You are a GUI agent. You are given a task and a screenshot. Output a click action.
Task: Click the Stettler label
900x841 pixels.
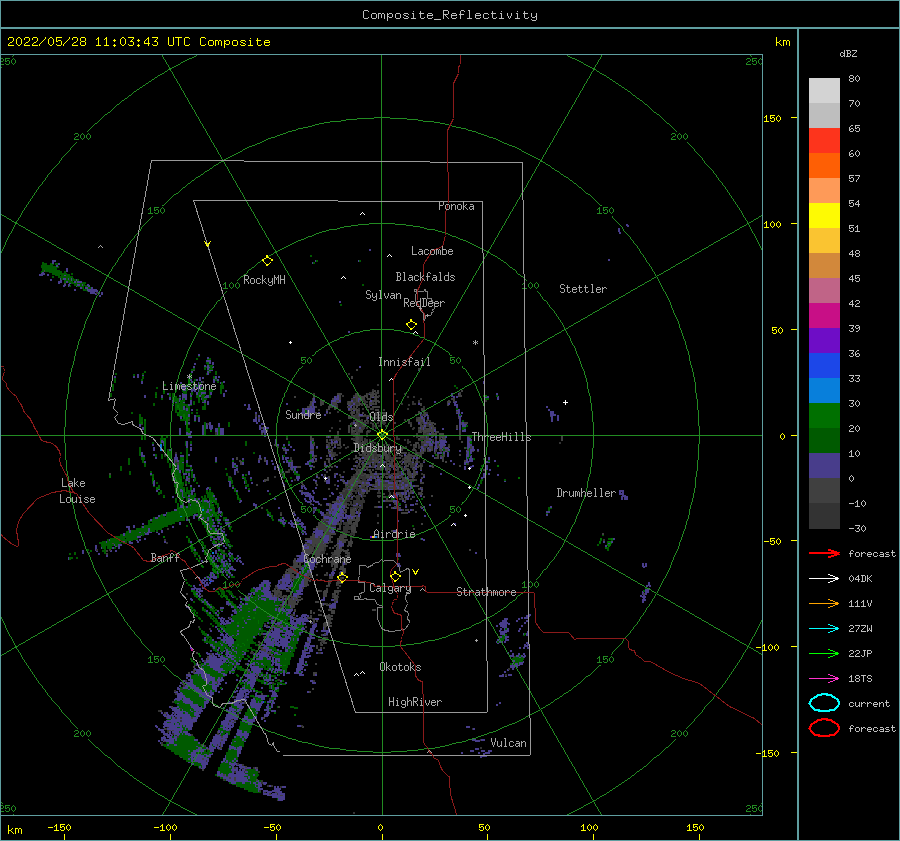[x=583, y=289]
